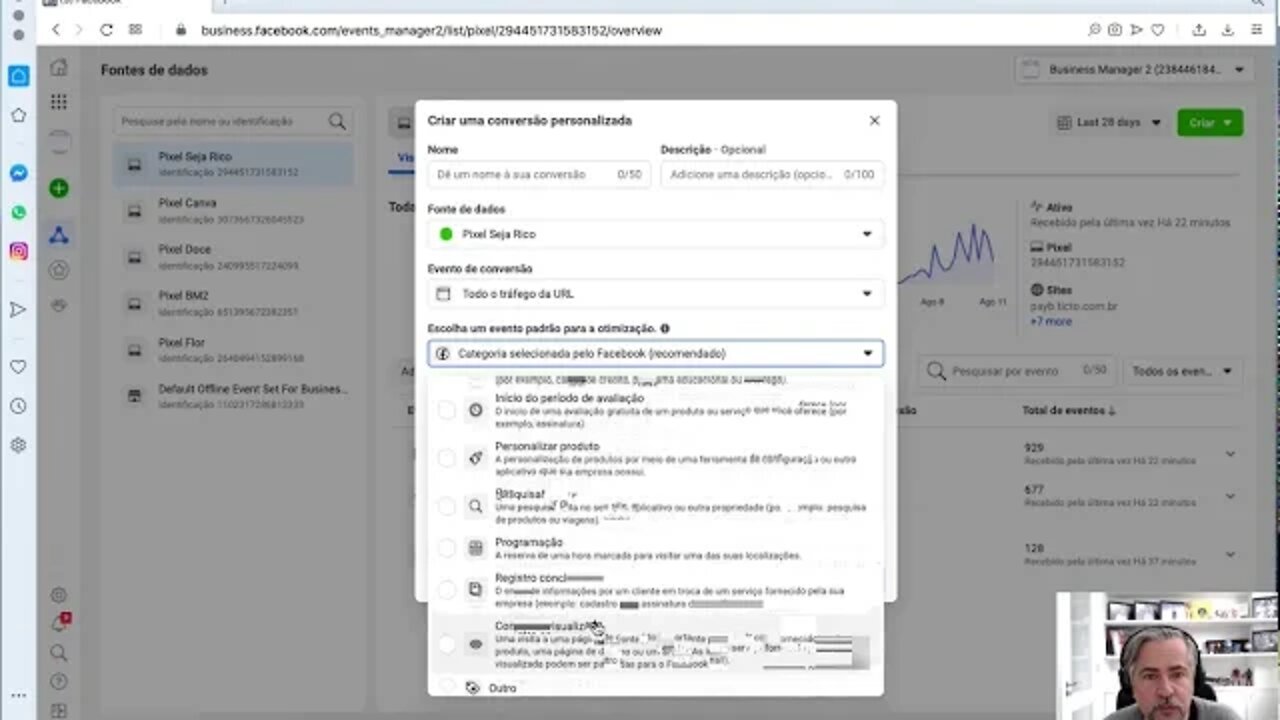Open the partner integrations icon below star
This screenshot has height=720, width=1280.
(59, 304)
